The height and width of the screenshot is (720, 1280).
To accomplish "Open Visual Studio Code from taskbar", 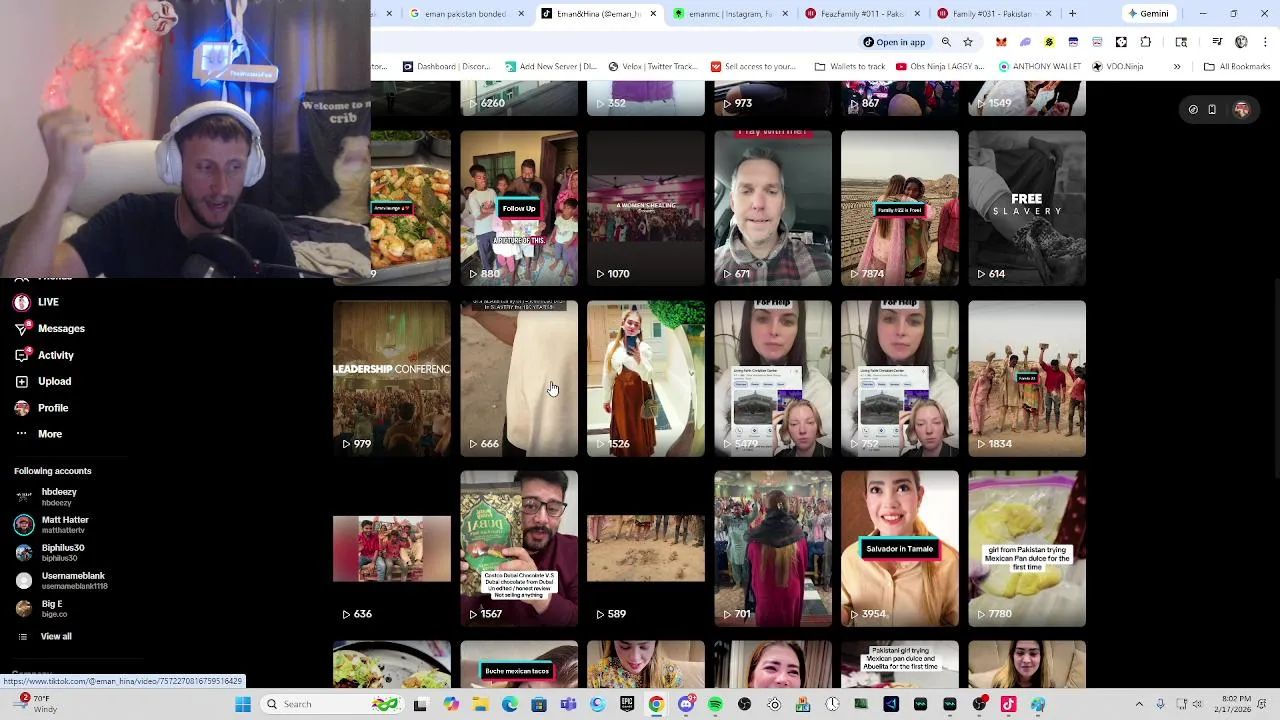I will 891,704.
